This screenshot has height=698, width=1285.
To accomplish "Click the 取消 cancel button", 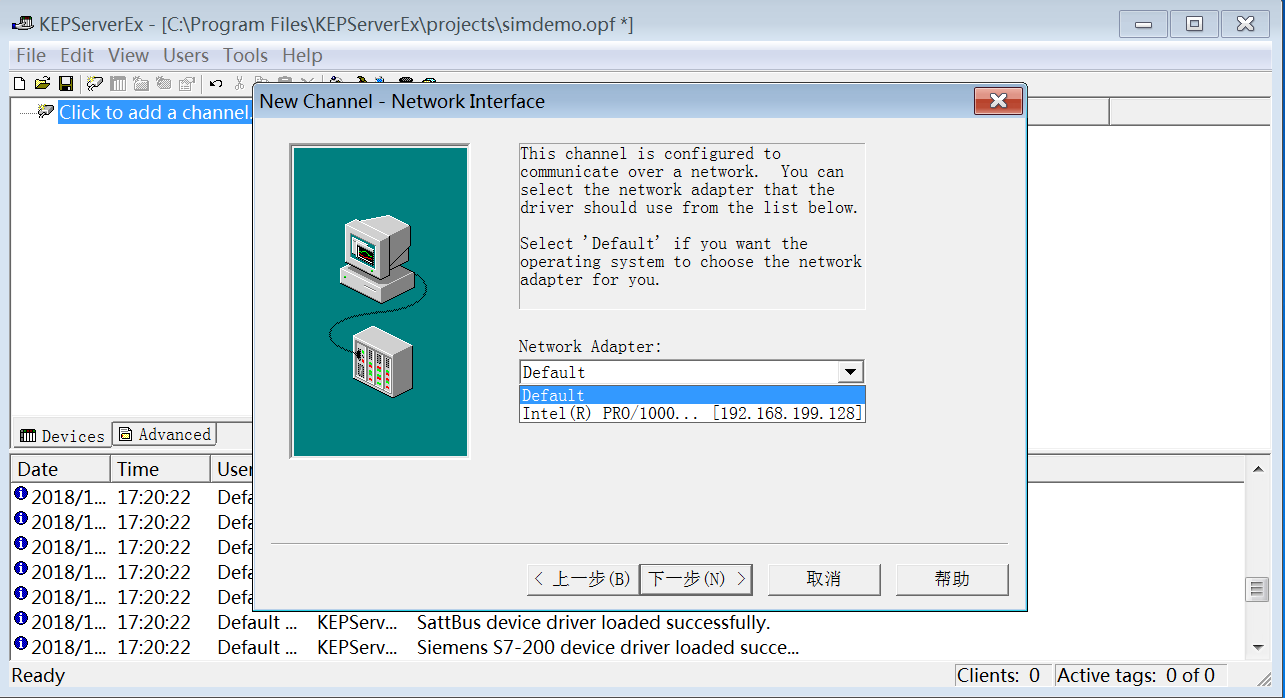I will coord(824,579).
